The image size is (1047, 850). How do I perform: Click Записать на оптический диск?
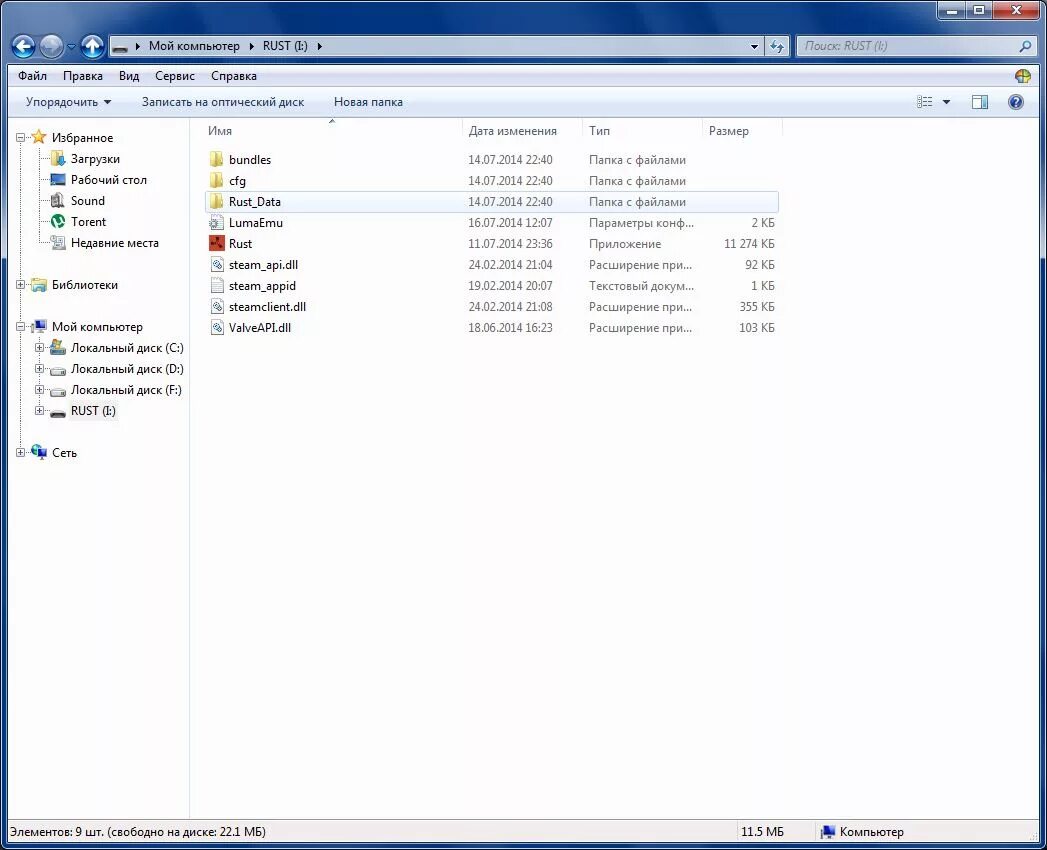[223, 102]
